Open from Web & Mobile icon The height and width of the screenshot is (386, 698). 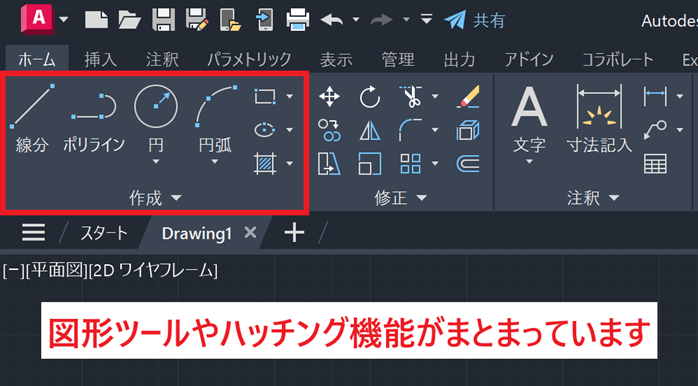pyautogui.click(x=230, y=20)
